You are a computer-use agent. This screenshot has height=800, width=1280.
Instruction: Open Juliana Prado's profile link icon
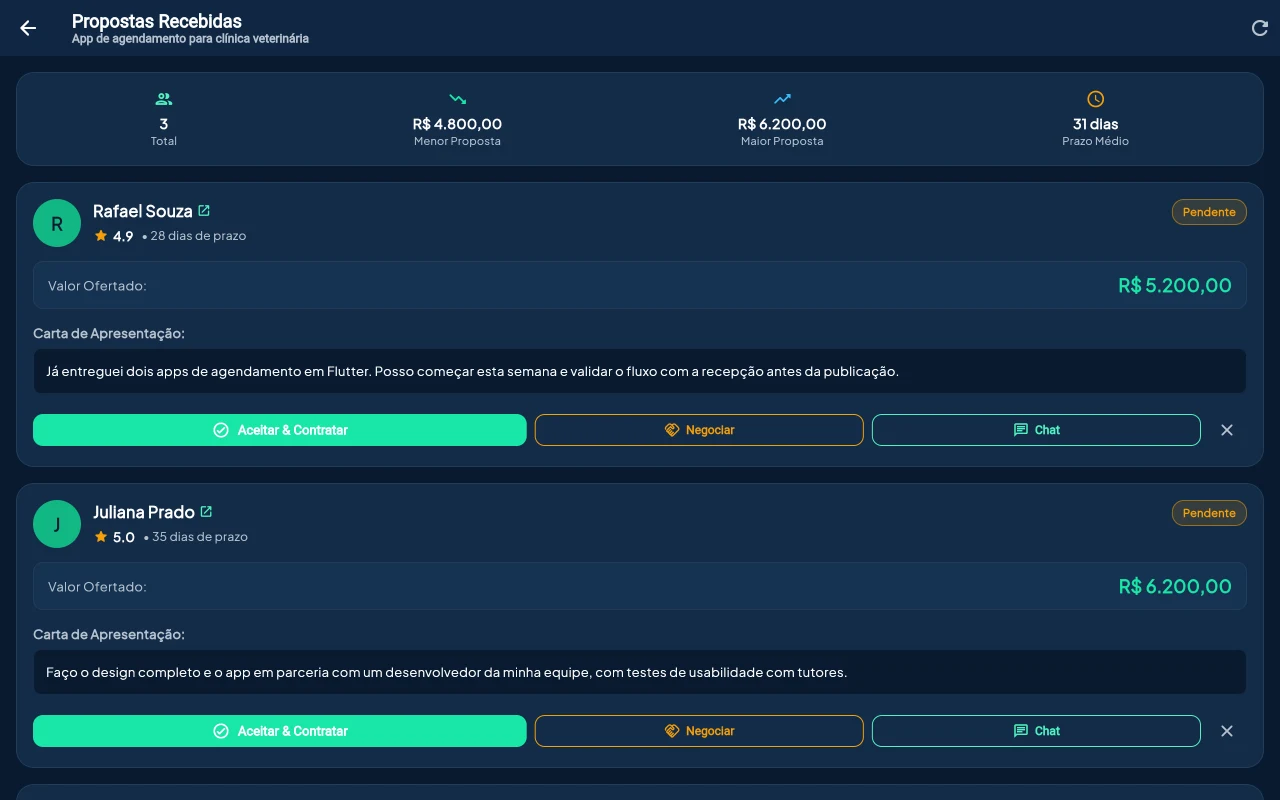click(206, 512)
